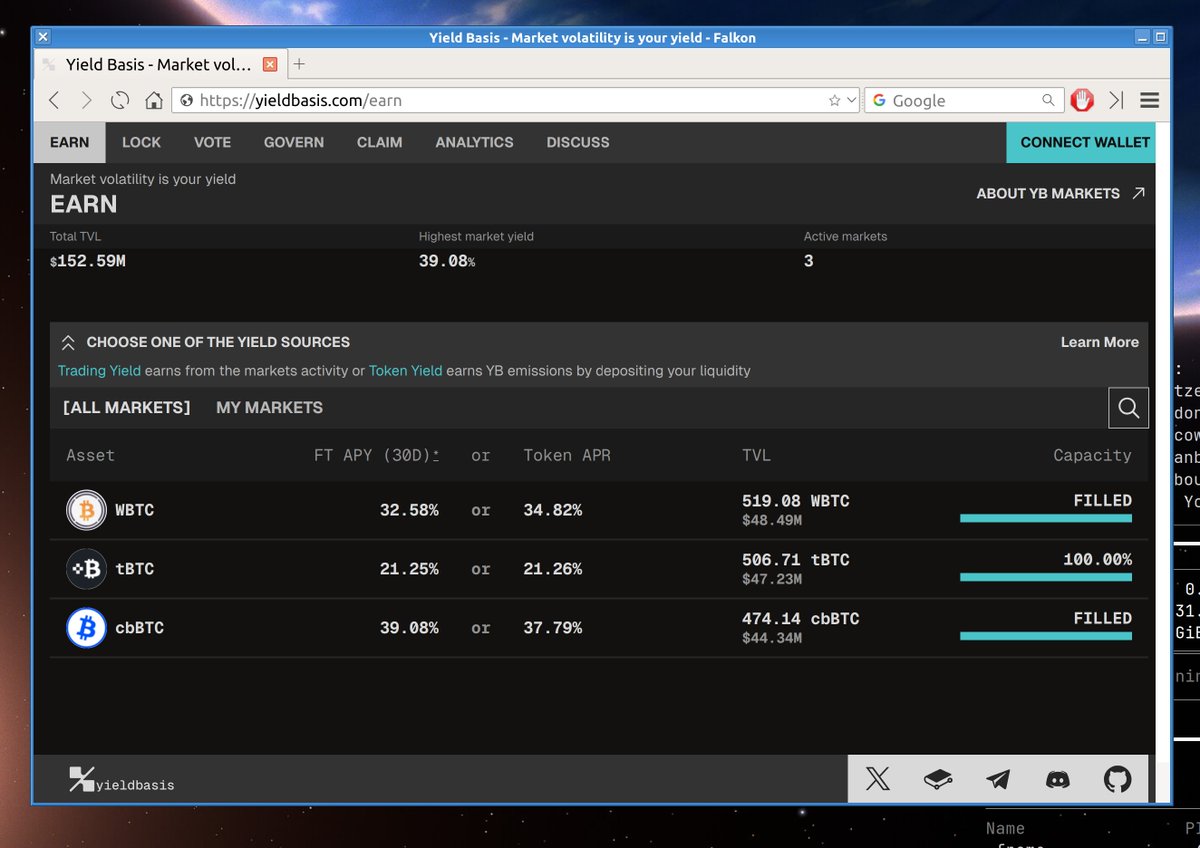The image size is (1200, 848).
Task: Open the CLAIM navigation tab
Action: click(380, 142)
